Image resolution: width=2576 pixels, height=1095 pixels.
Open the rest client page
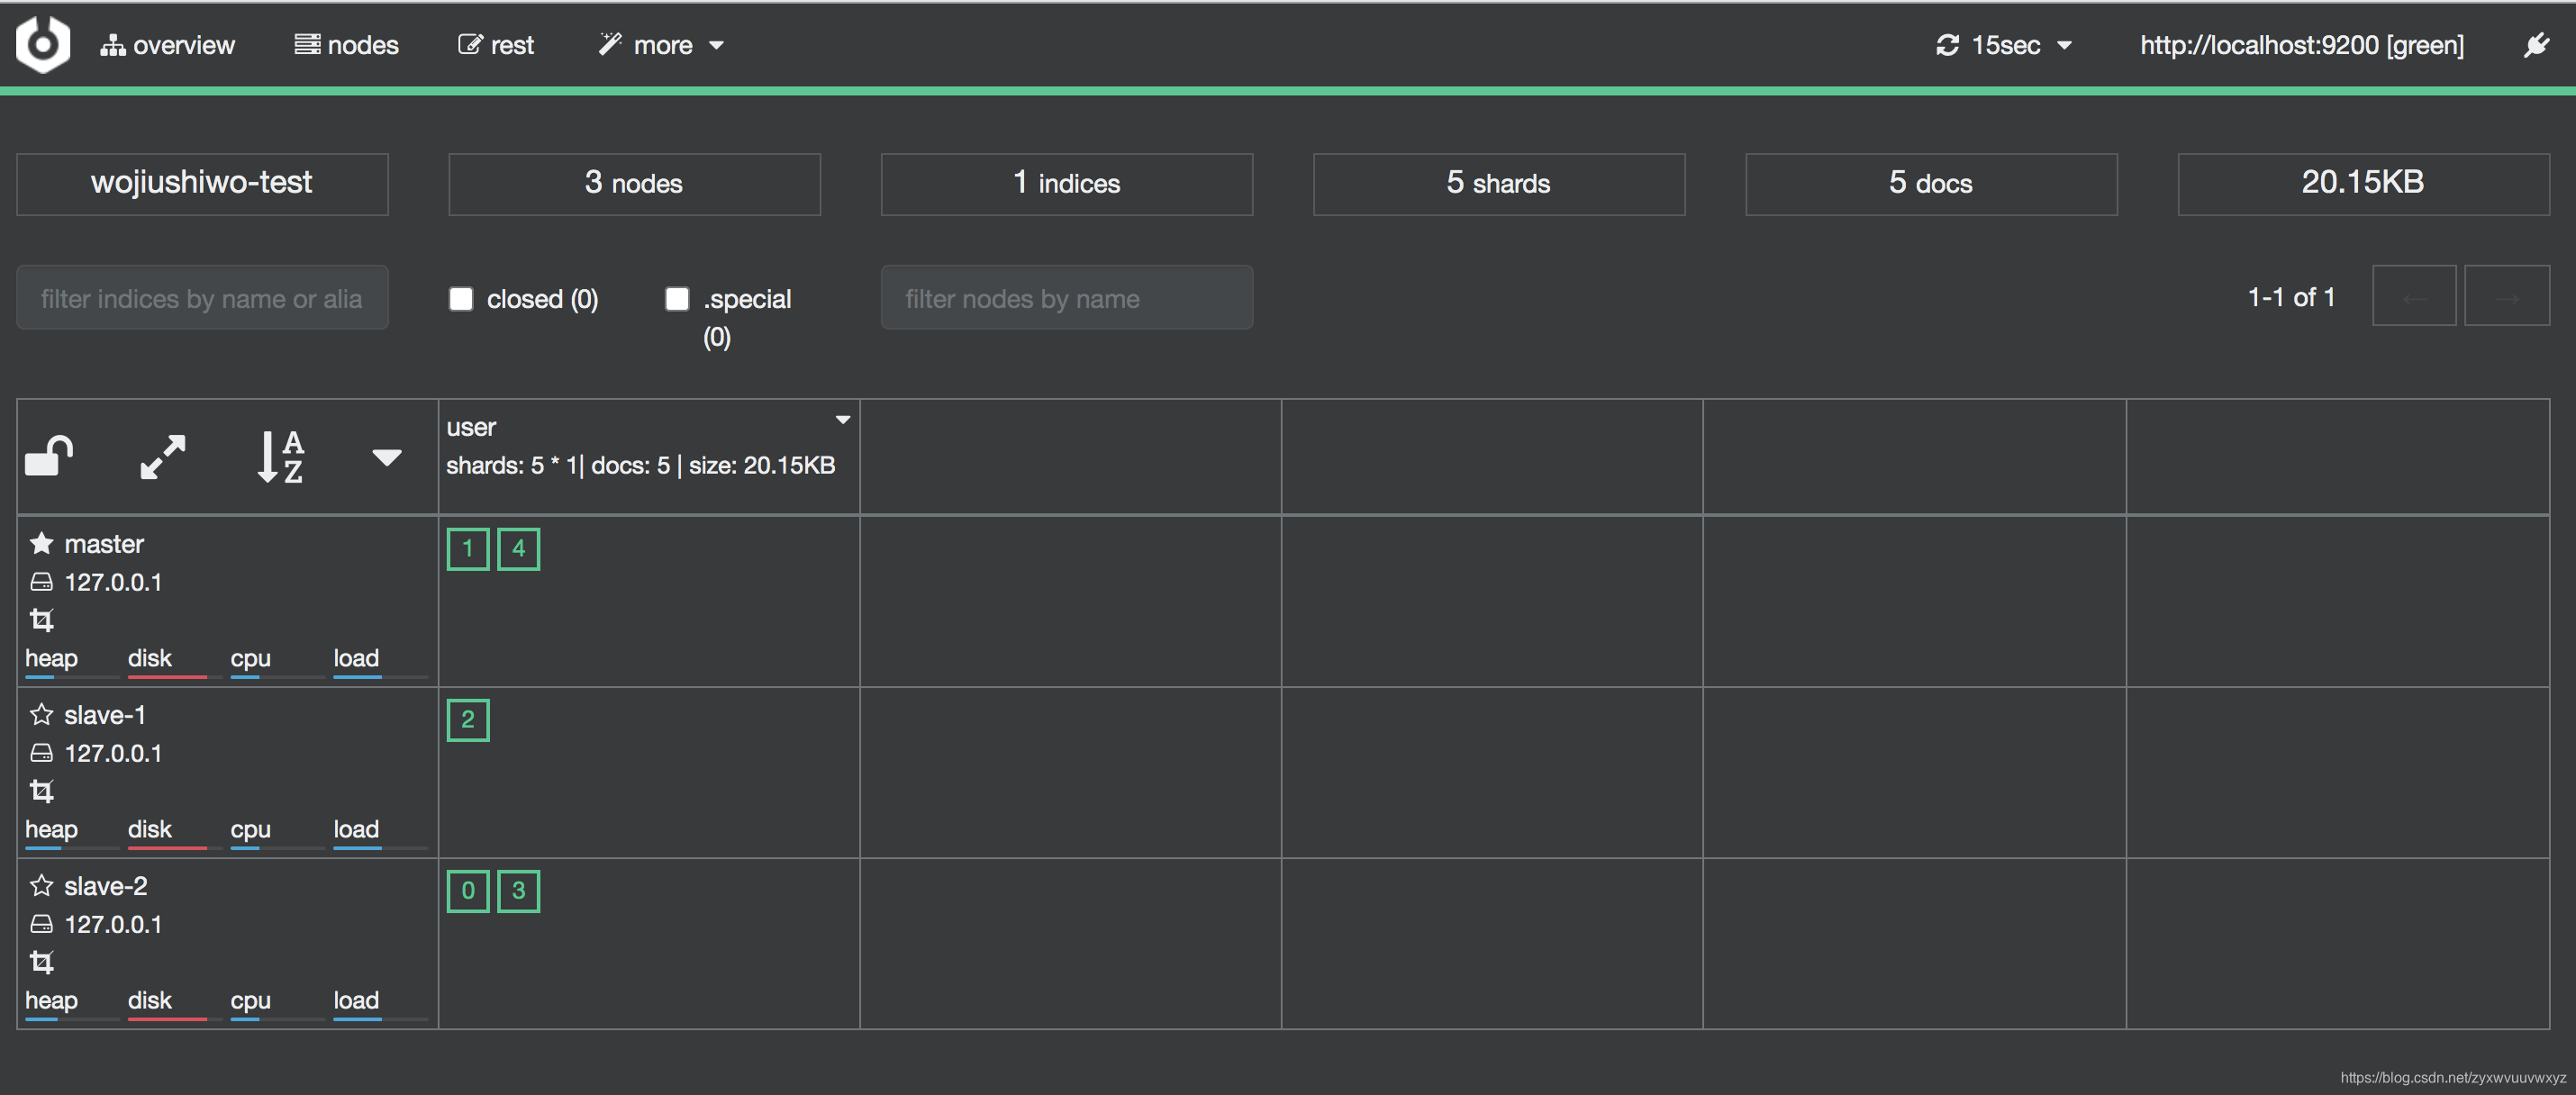point(496,45)
